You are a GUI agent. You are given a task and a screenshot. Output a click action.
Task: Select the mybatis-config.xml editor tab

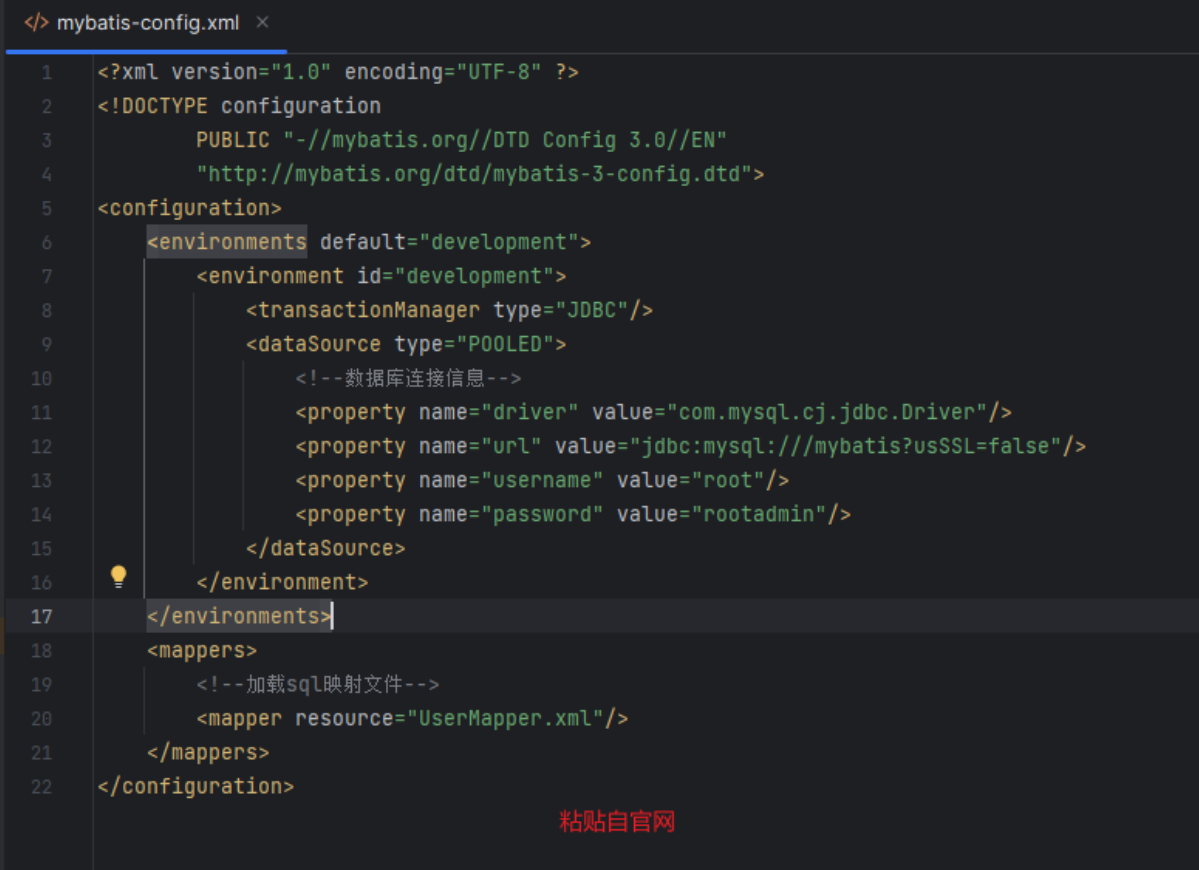(148, 23)
